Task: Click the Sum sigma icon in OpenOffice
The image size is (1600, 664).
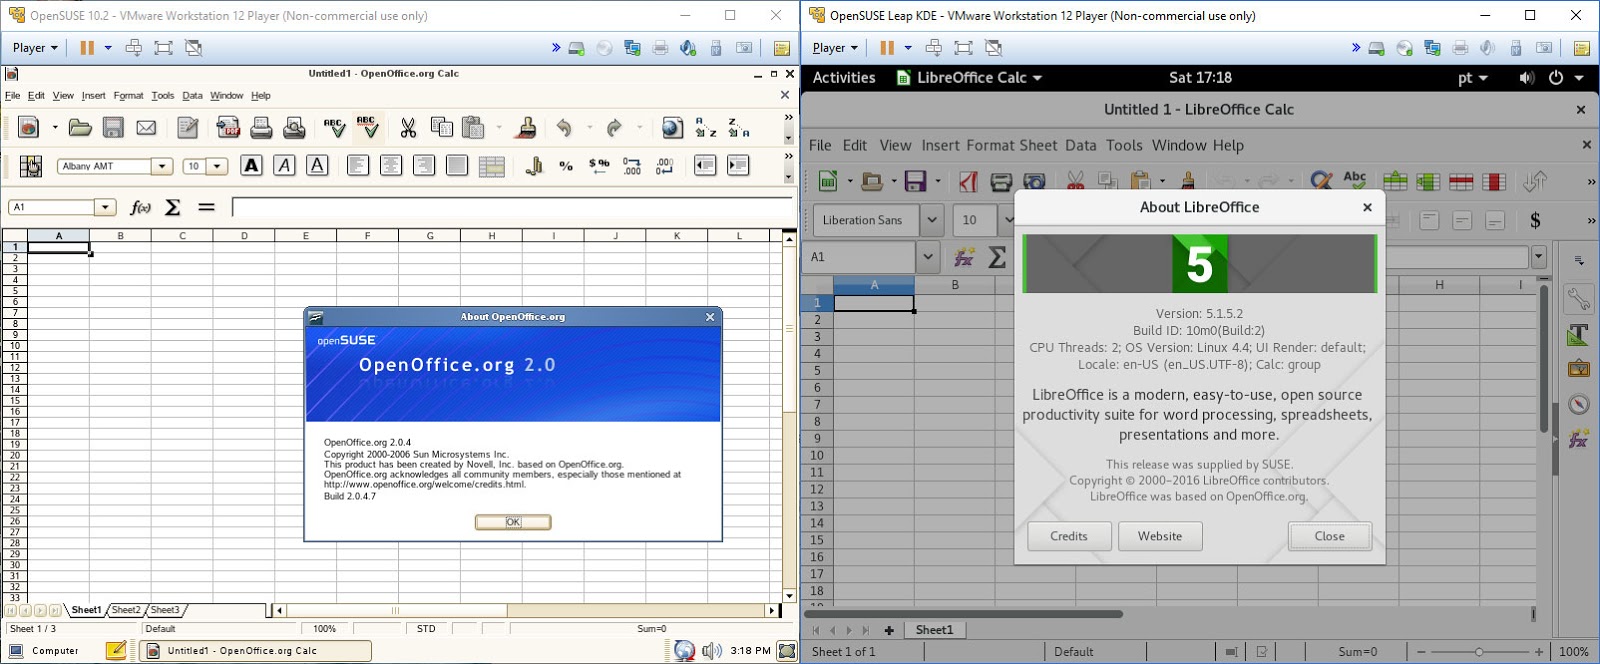Action: pyautogui.click(x=173, y=207)
